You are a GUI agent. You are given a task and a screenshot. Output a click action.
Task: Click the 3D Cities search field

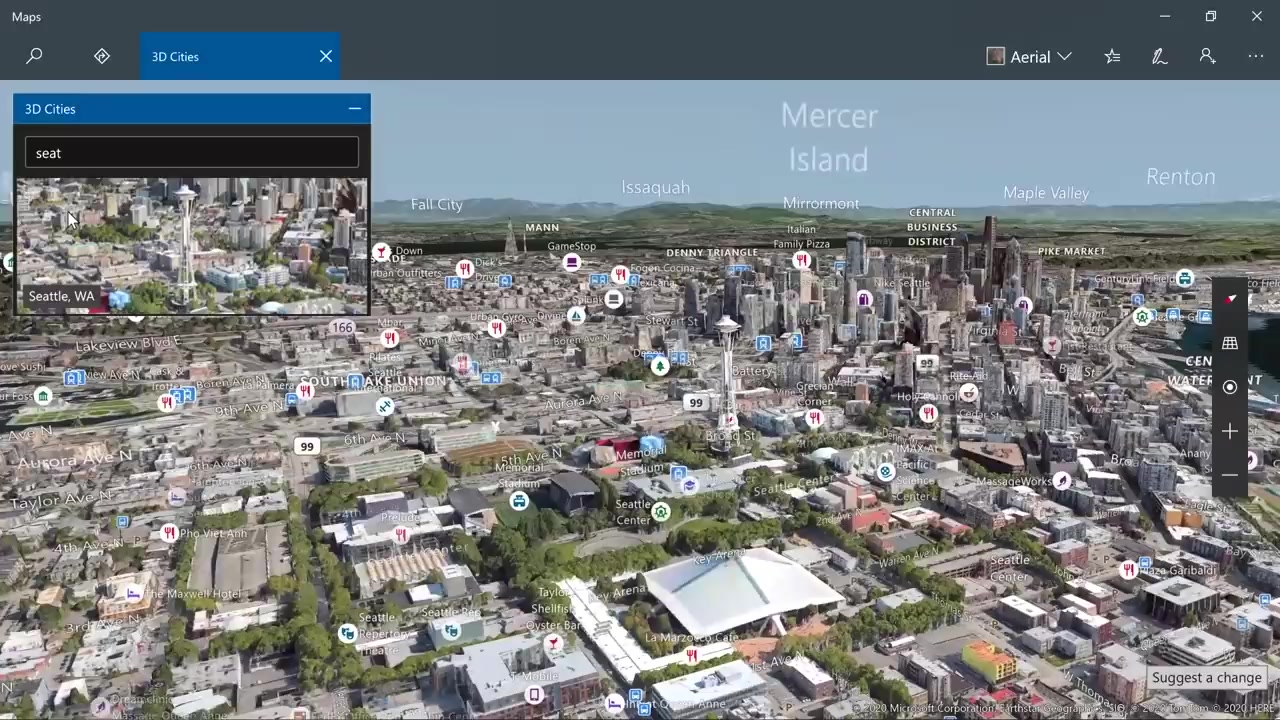(192, 153)
